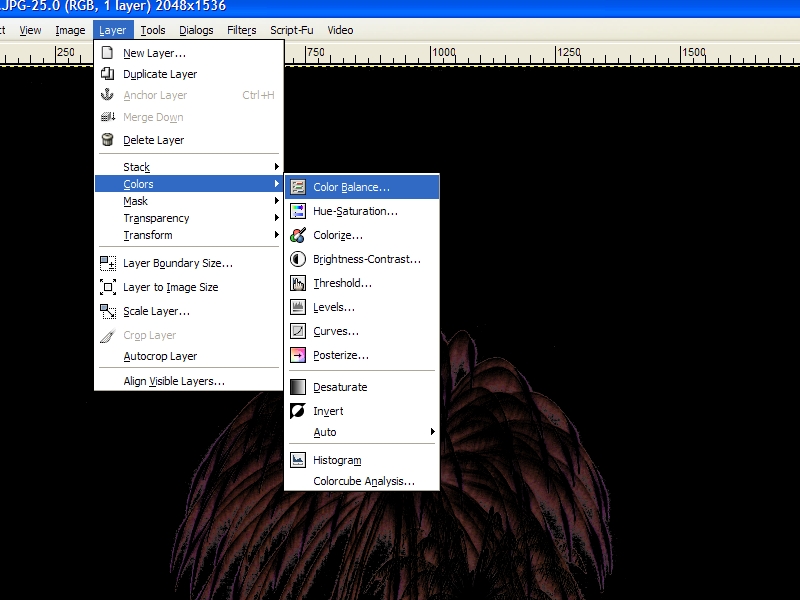The width and height of the screenshot is (800, 600).
Task: Choose Duplicate Layer entry
Action: tap(189, 74)
